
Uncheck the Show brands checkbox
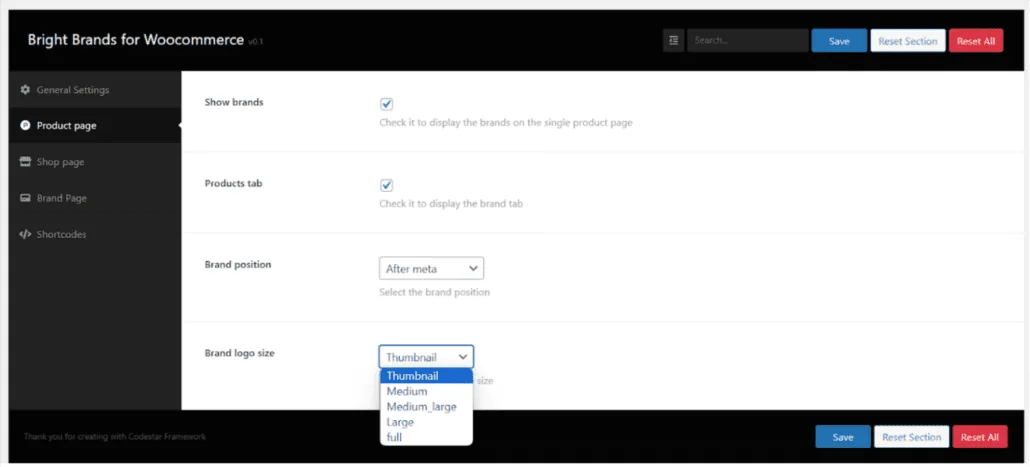[x=386, y=104]
